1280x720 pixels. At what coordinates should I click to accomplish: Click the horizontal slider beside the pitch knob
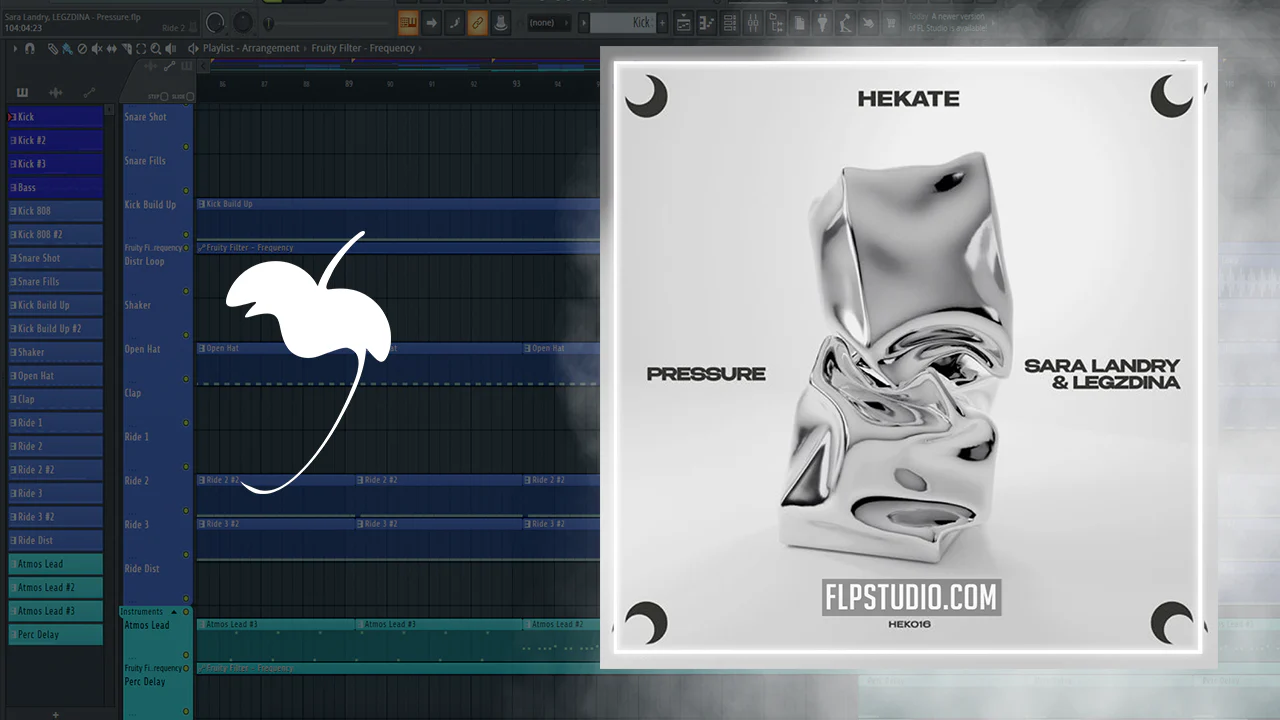click(325, 22)
